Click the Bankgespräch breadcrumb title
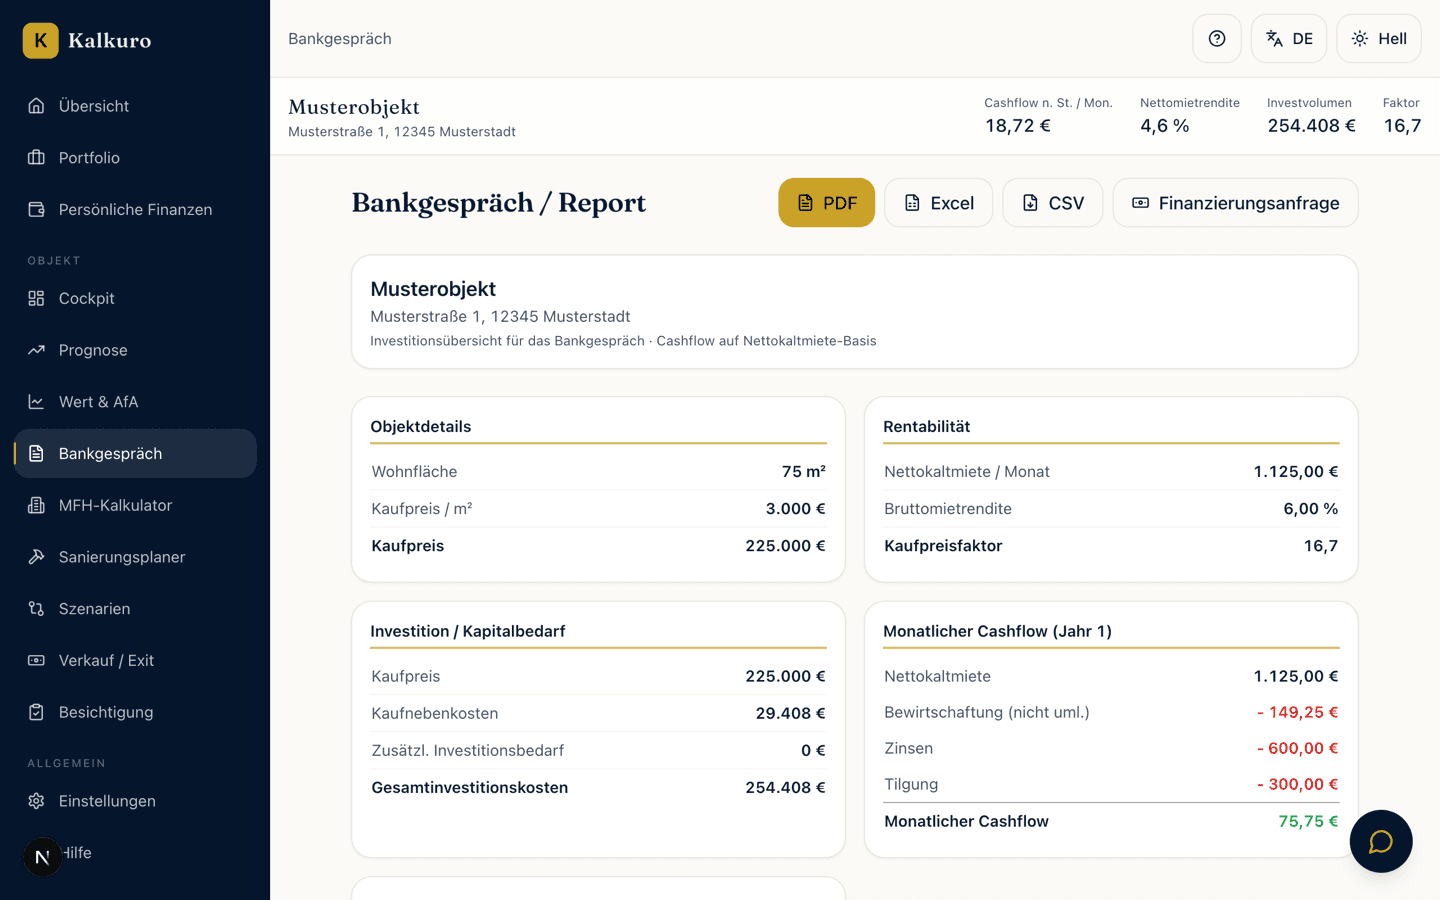This screenshot has width=1440, height=900. coord(340,39)
